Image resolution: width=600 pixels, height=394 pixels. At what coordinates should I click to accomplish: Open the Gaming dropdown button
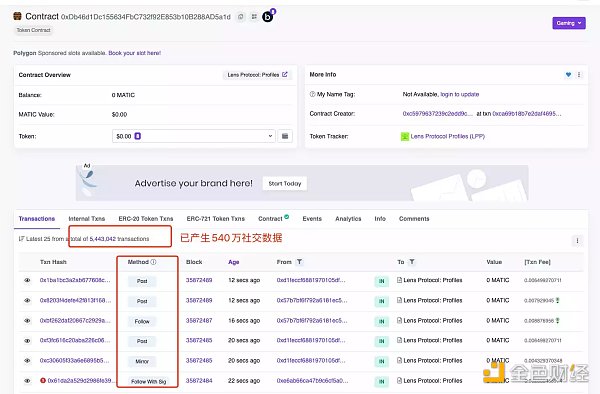pyautogui.click(x=569, y=23)
